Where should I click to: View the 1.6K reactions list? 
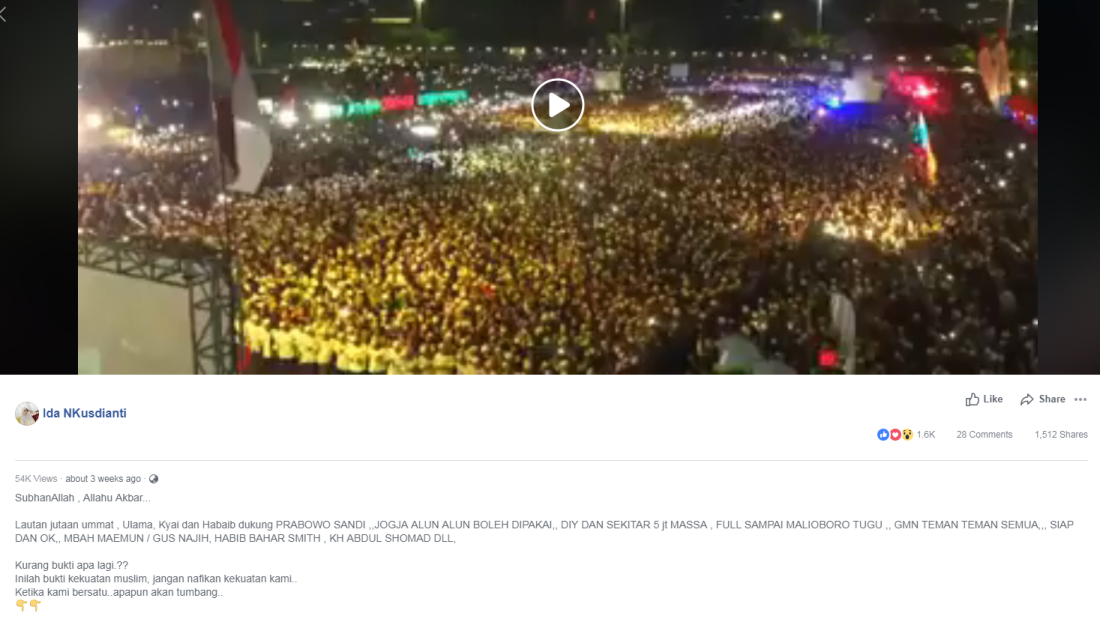tap(925, 435)
